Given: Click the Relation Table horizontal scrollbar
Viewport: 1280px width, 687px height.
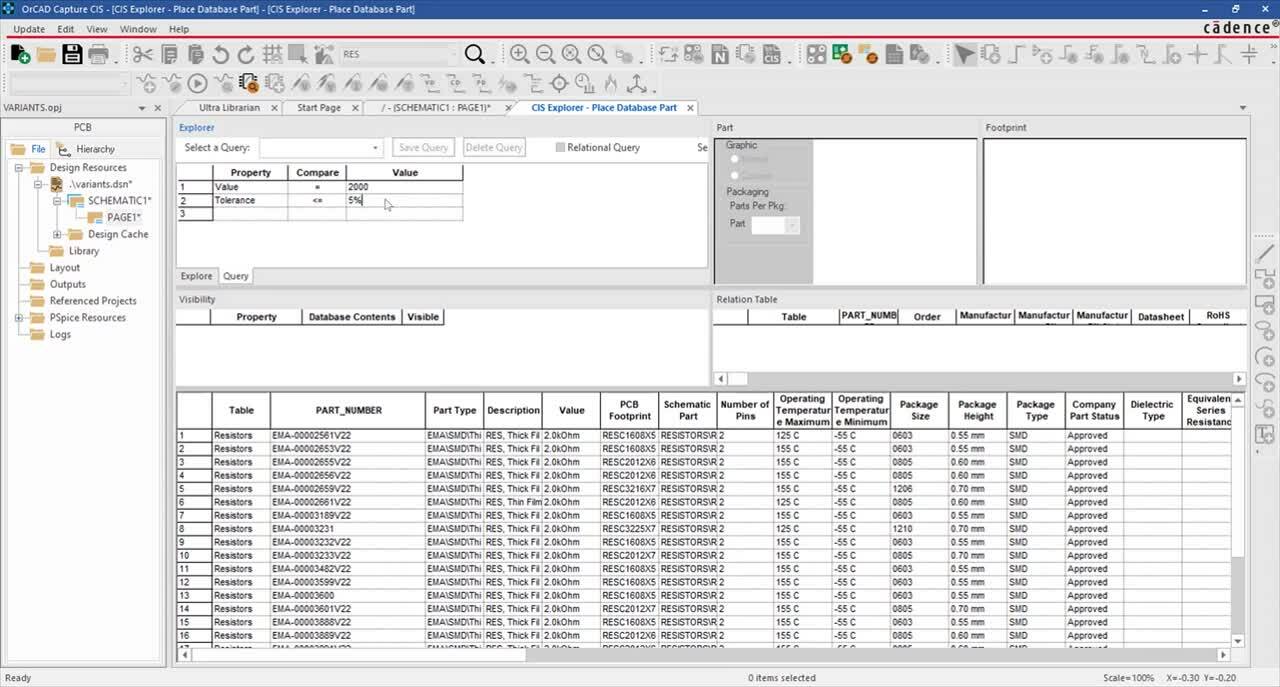Looking at the screenshot, I should [979, 379].
